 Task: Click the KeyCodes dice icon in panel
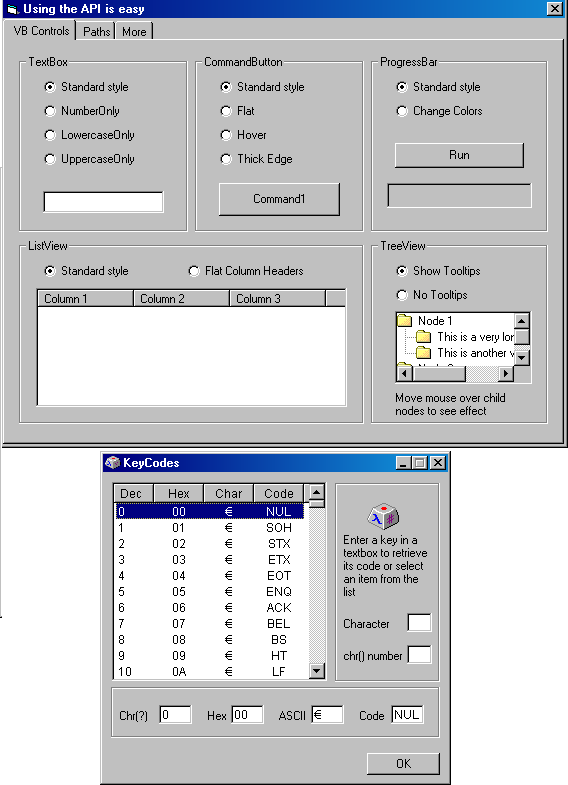pos(383,516)
